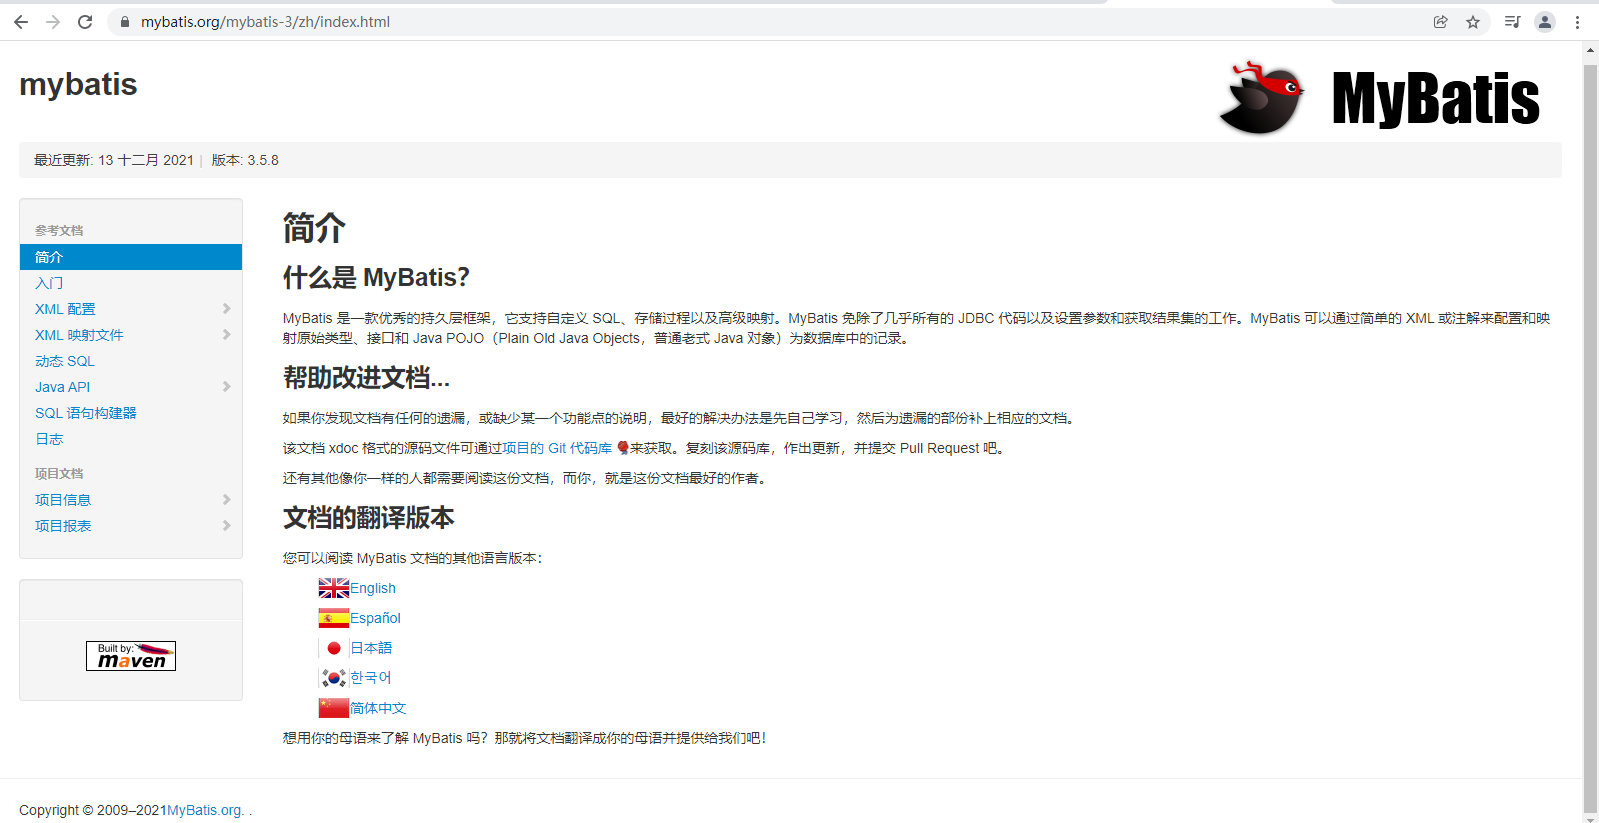Click the China flag icon
The image size is (1599, 823).
click(334, 708)
